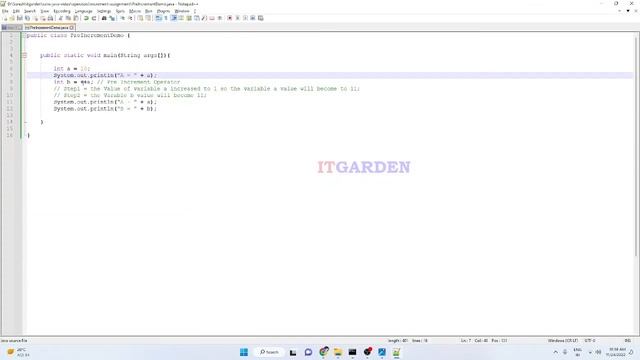
Task: Play back the recorded macro
Action: [x=245, y=18]
